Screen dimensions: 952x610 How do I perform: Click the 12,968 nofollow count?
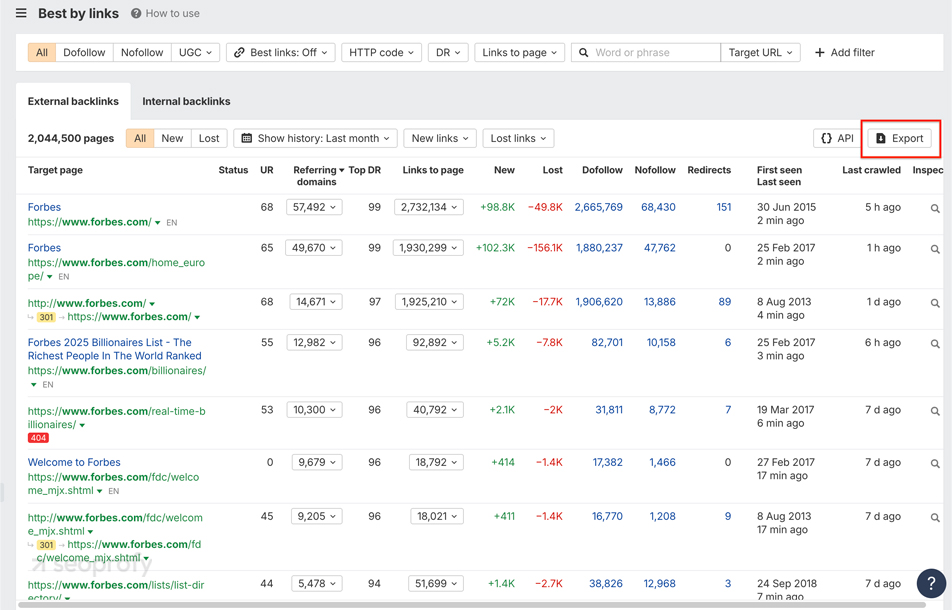tap(659, 583)
